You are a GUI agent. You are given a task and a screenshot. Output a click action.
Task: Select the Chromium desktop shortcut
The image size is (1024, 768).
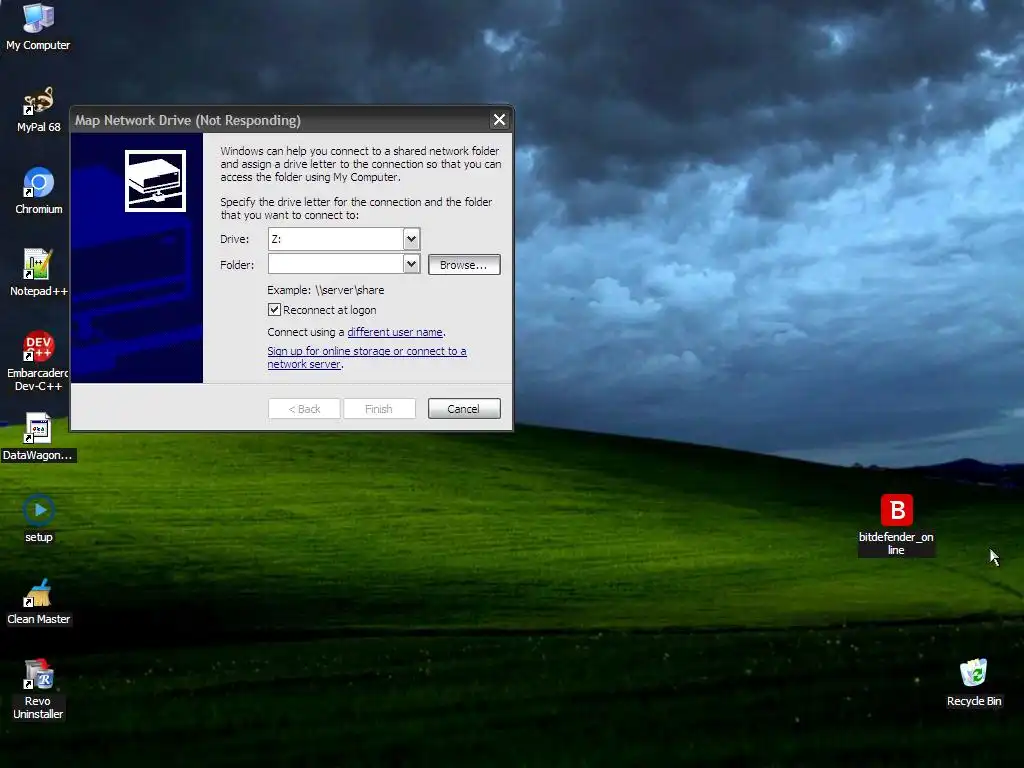click(x=39, y=191)
